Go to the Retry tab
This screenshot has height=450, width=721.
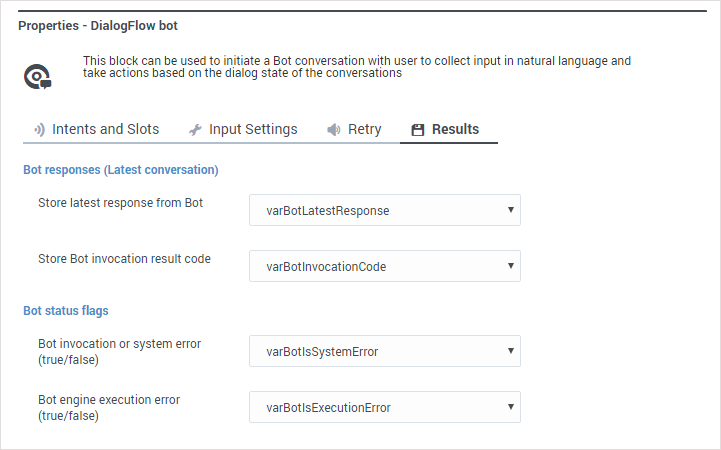tap(364, 129)
